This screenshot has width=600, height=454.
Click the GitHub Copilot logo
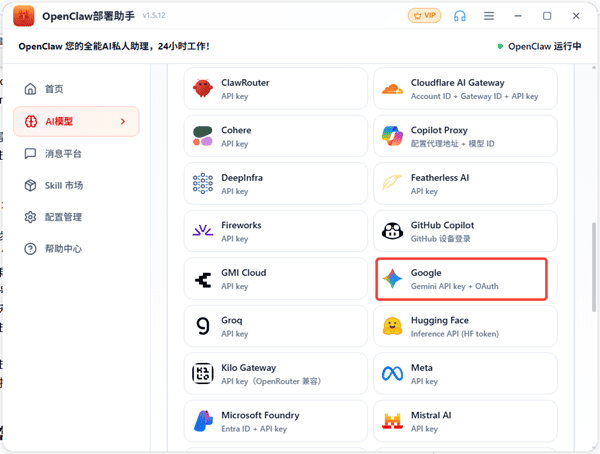(x=392, y=231)
